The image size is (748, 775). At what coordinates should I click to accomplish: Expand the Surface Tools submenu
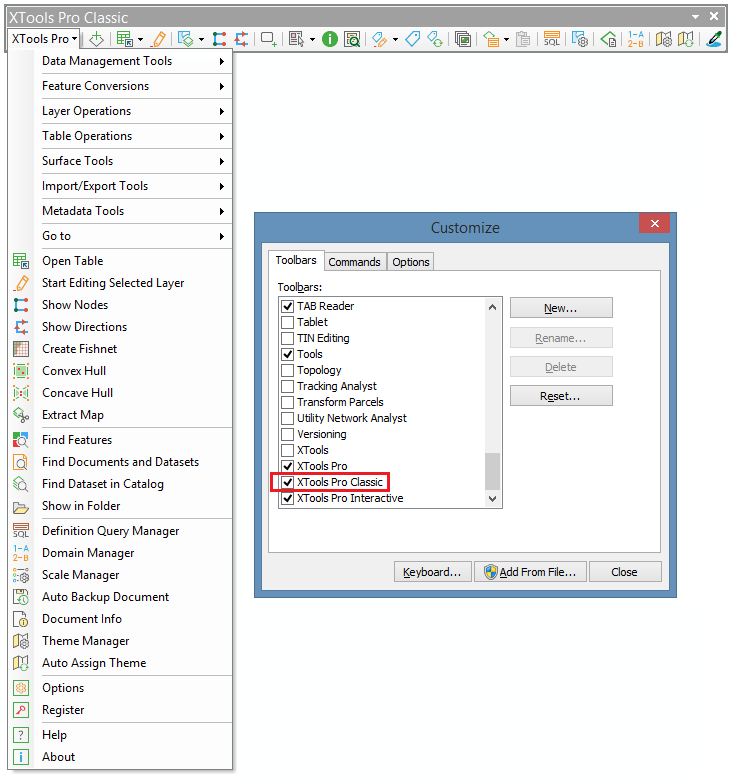tap(133, 161)
